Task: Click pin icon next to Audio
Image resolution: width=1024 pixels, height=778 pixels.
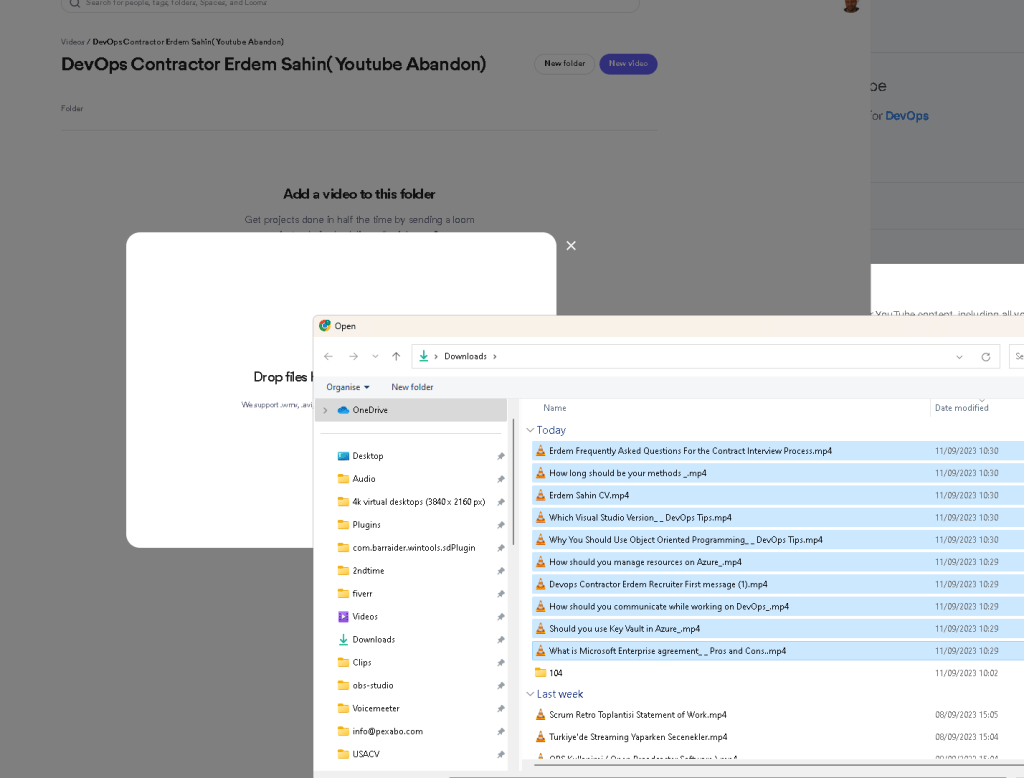Action: (x=501, y=479)
